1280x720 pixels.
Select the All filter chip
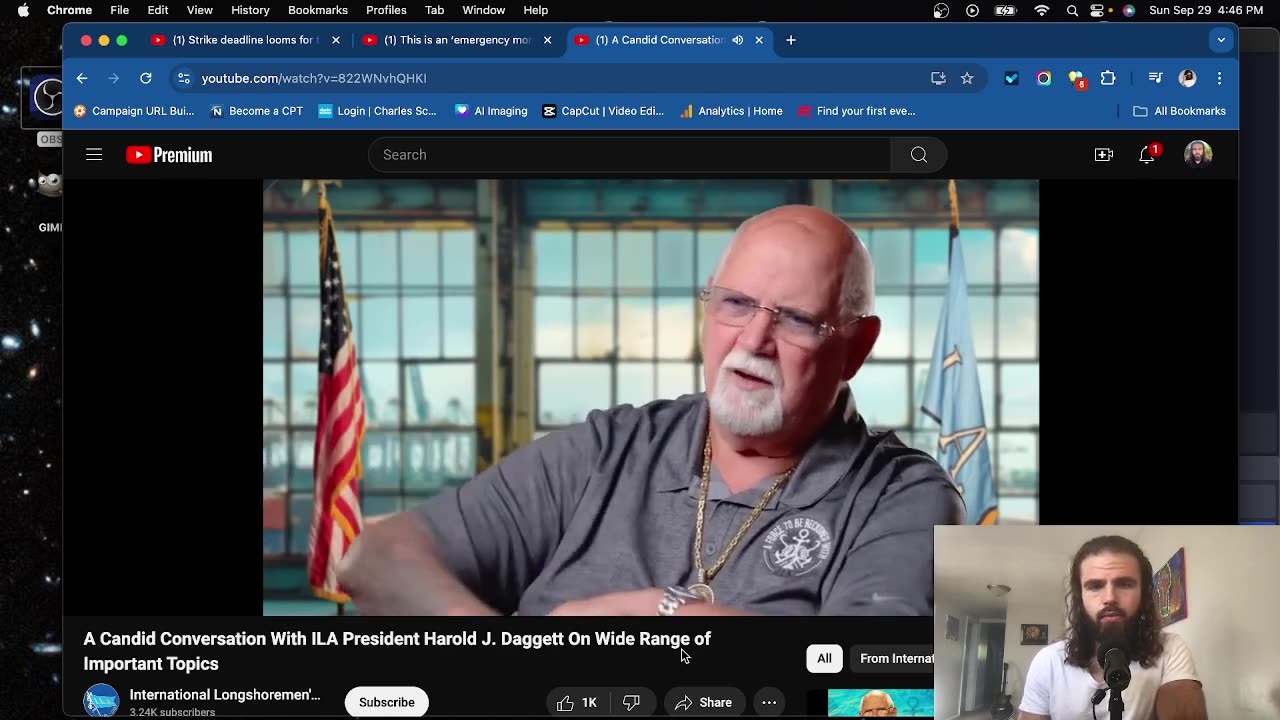824,658
